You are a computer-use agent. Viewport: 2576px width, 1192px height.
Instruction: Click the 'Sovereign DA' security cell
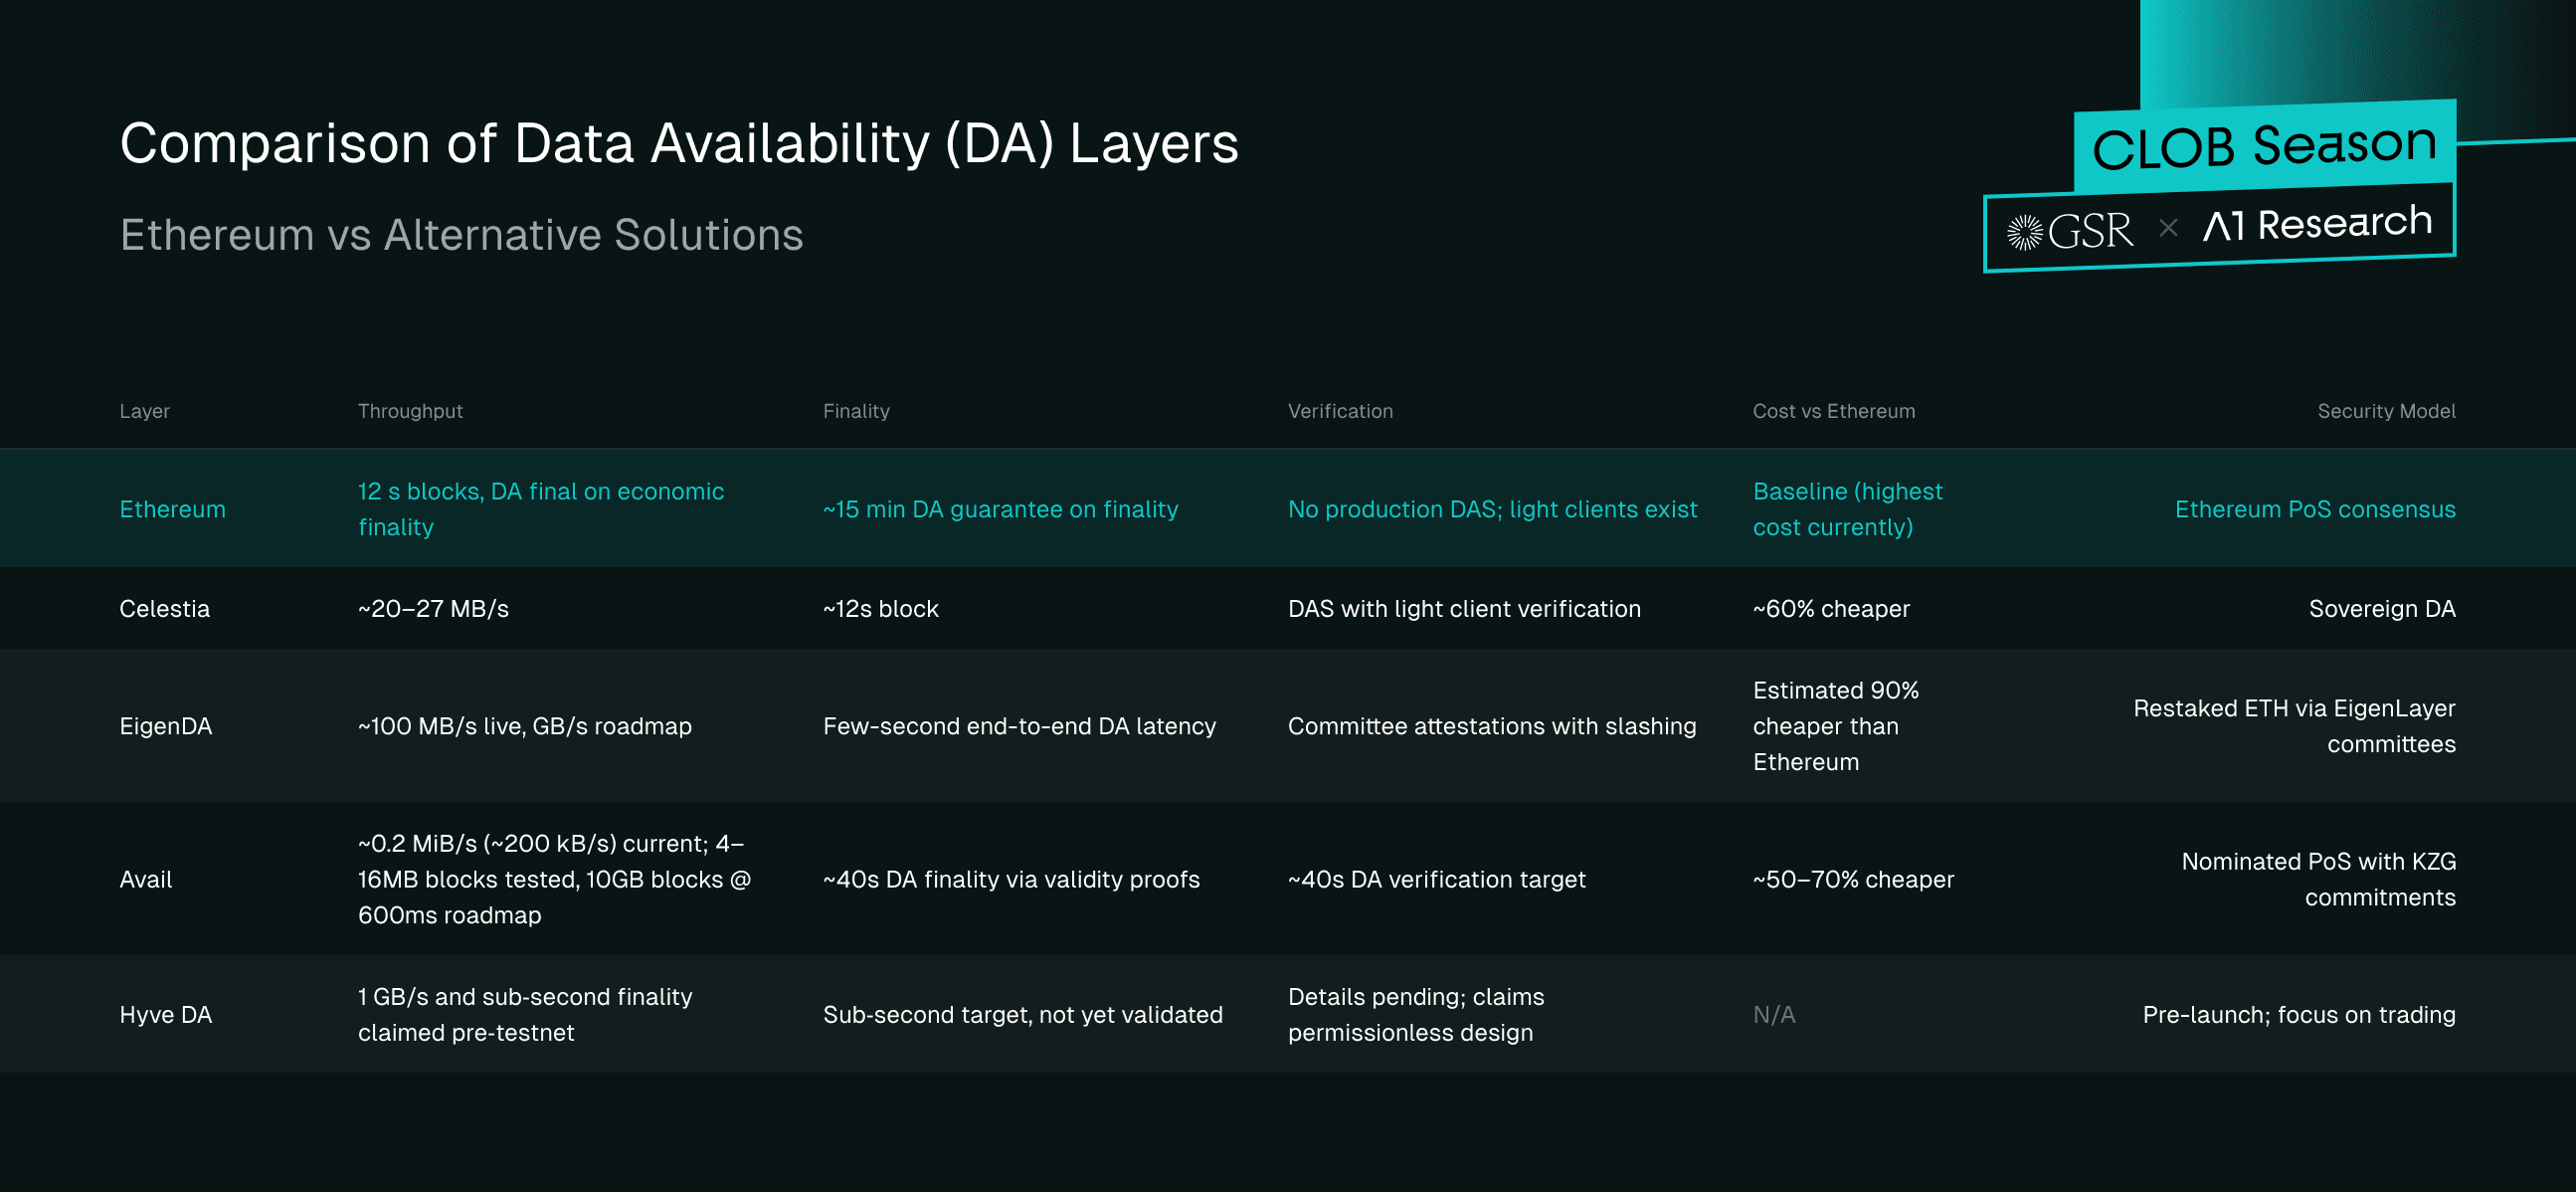2382,609
